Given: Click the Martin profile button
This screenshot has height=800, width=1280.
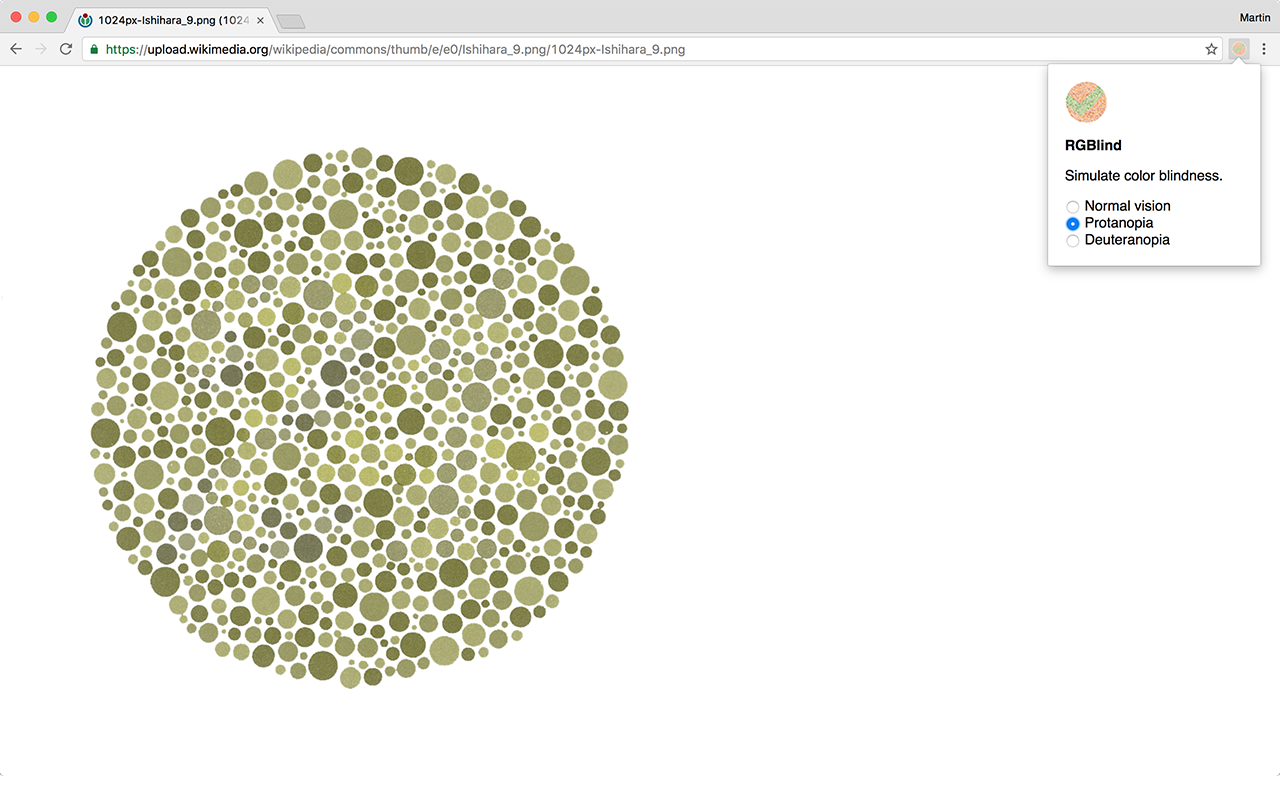Looking at the screenshot, I should coord(1254,18).
